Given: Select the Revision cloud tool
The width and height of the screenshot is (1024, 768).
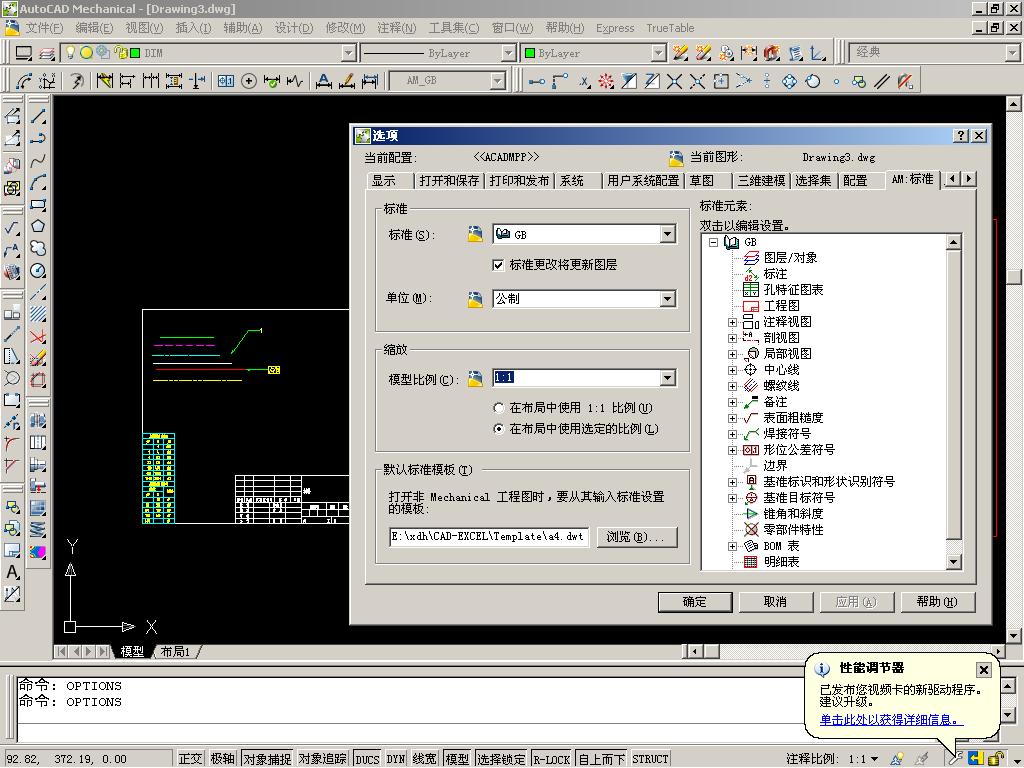Looking at the screenshot, I should click(38, 249).
